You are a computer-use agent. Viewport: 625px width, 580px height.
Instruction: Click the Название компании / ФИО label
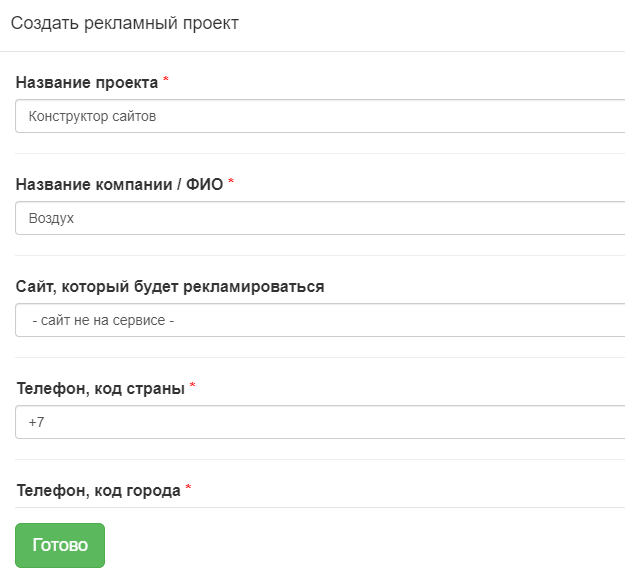pos(119,185)
